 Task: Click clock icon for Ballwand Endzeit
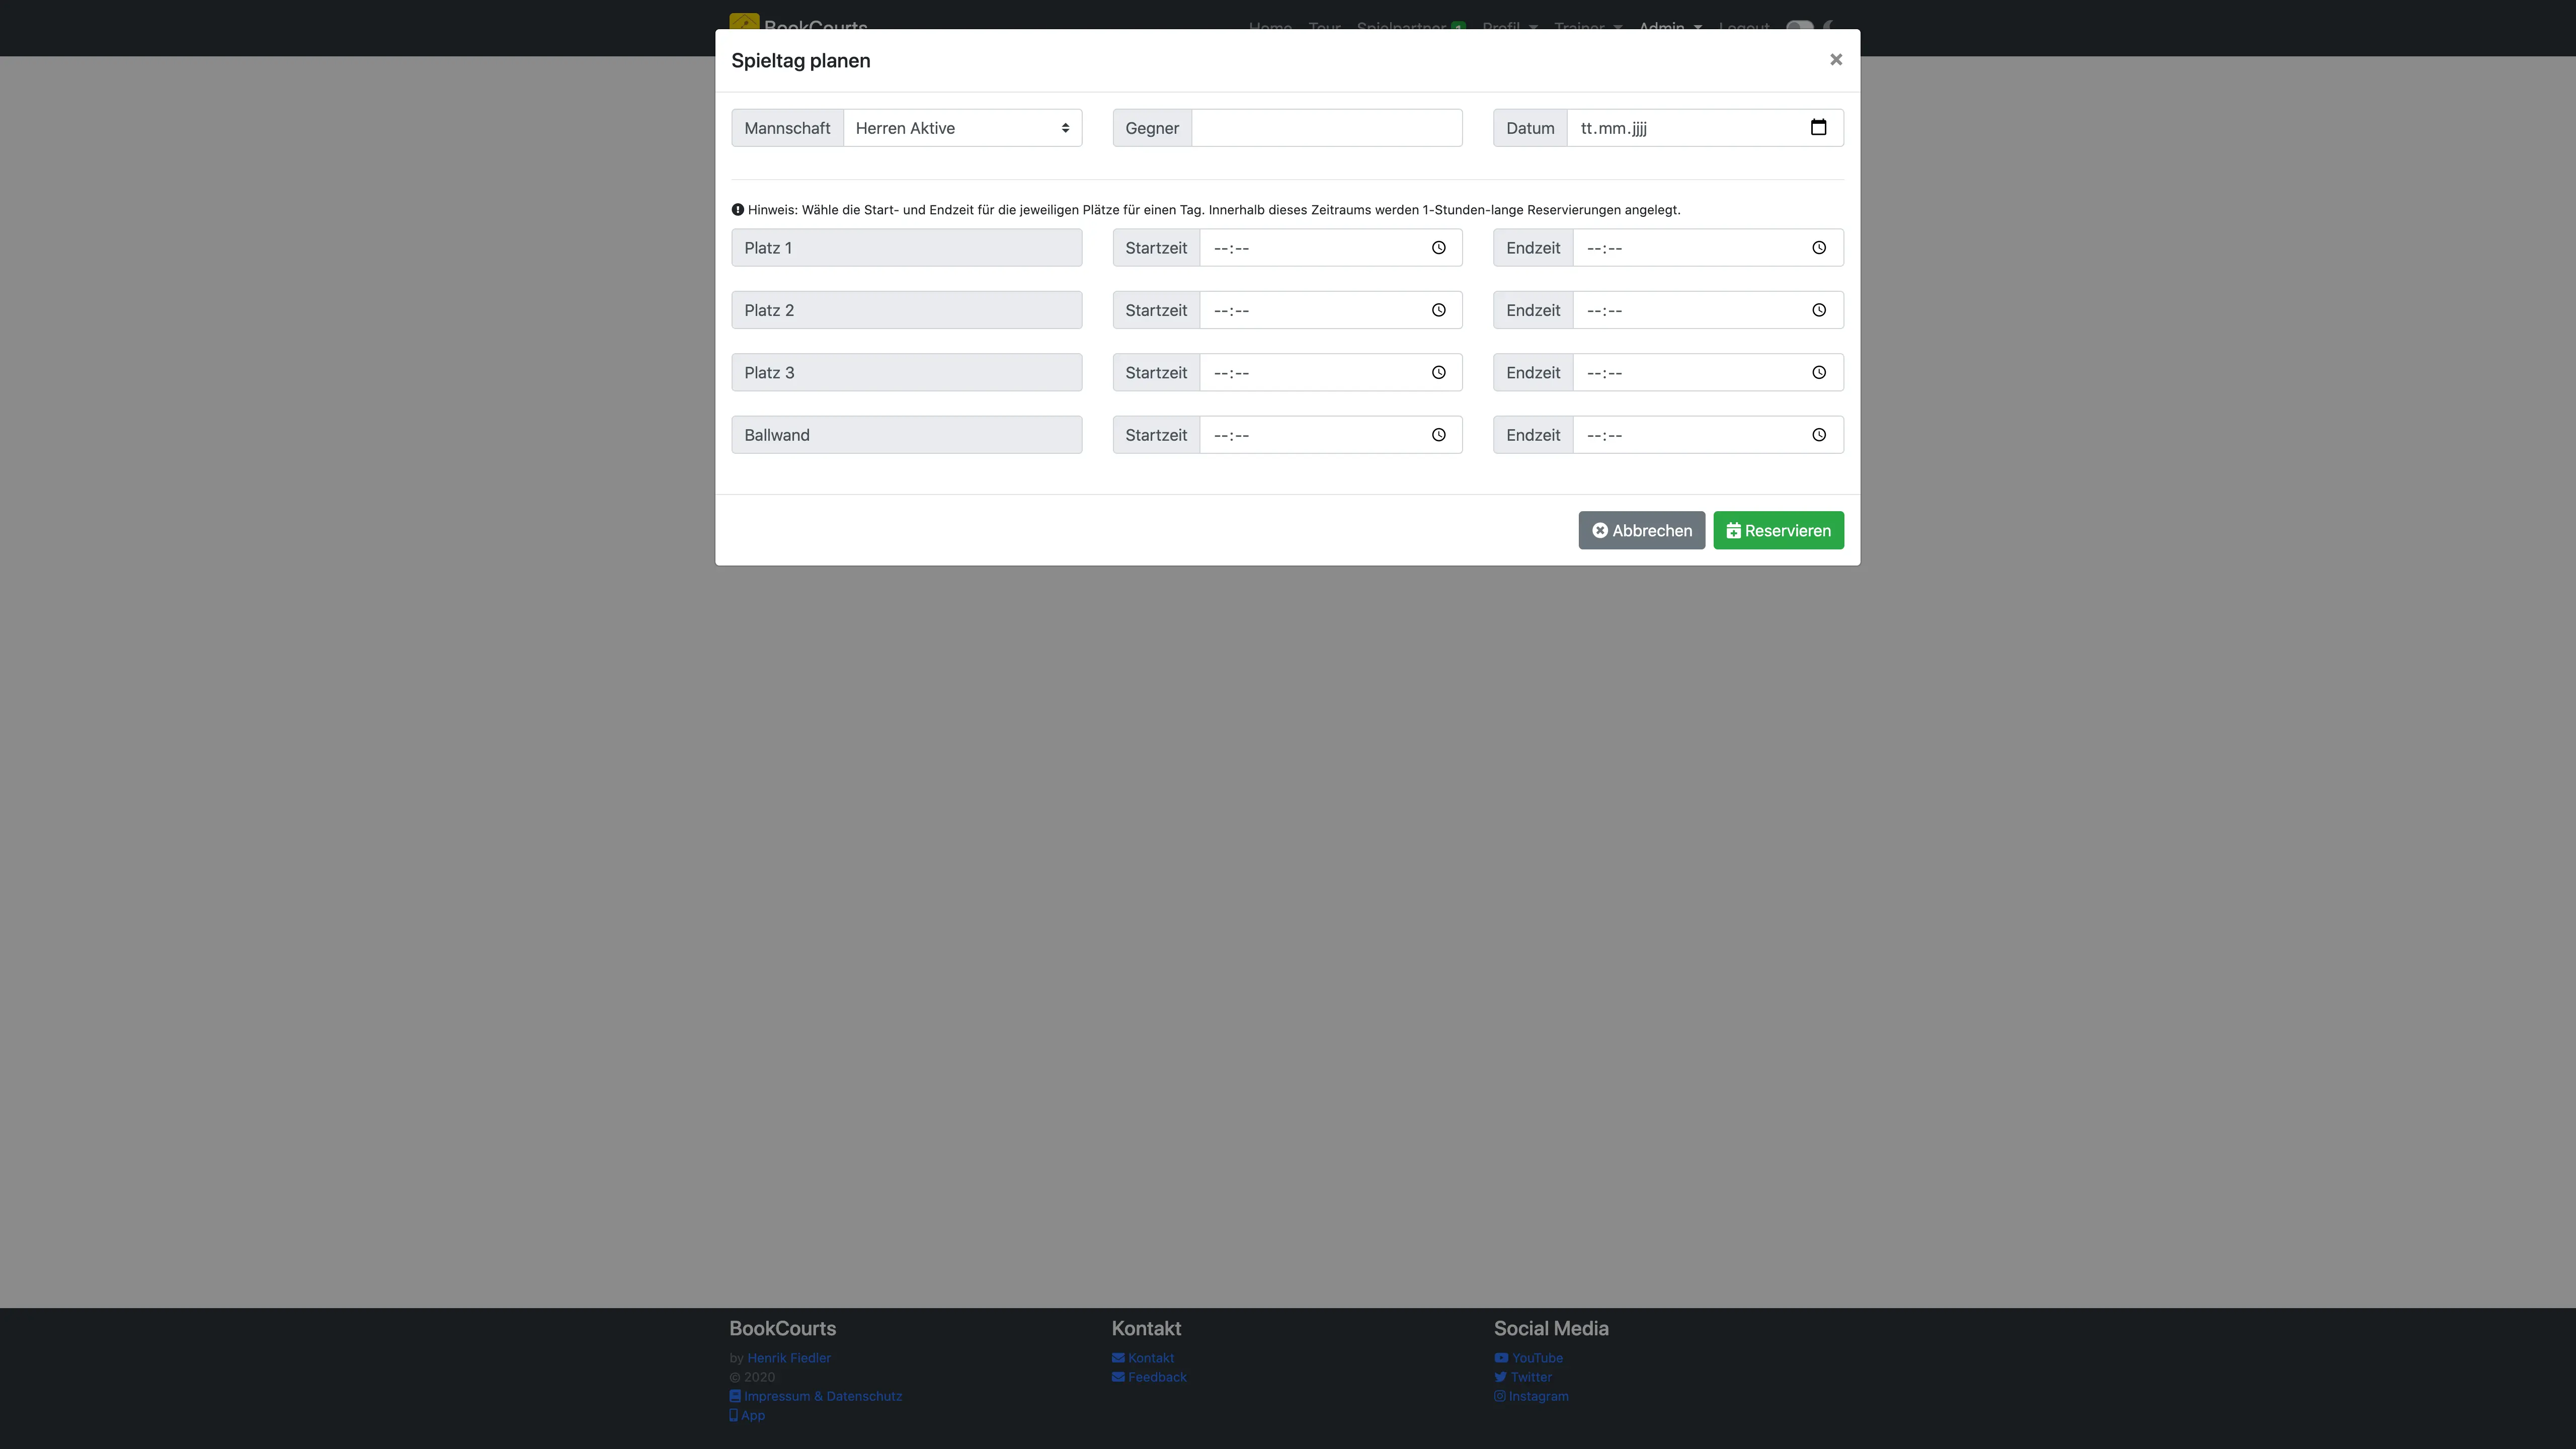click(x=1818, y=435)
